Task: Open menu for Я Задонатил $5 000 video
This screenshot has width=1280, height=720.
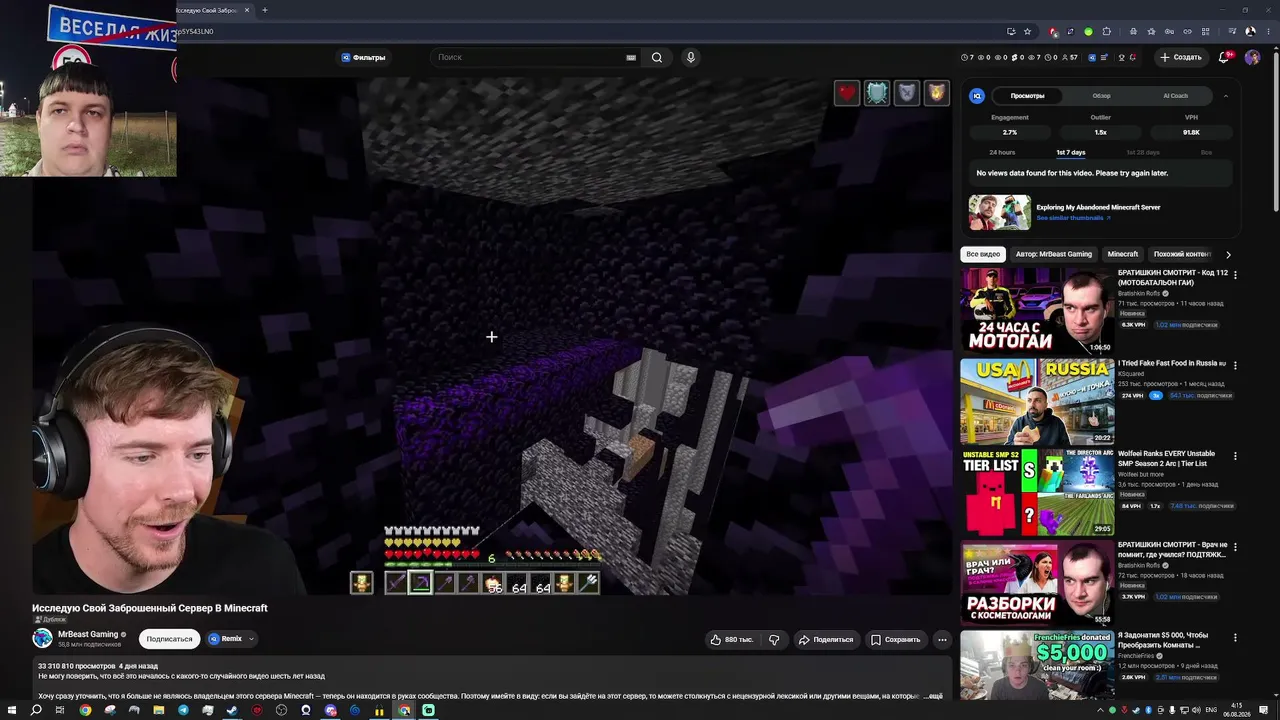Action: point(1235,638)
